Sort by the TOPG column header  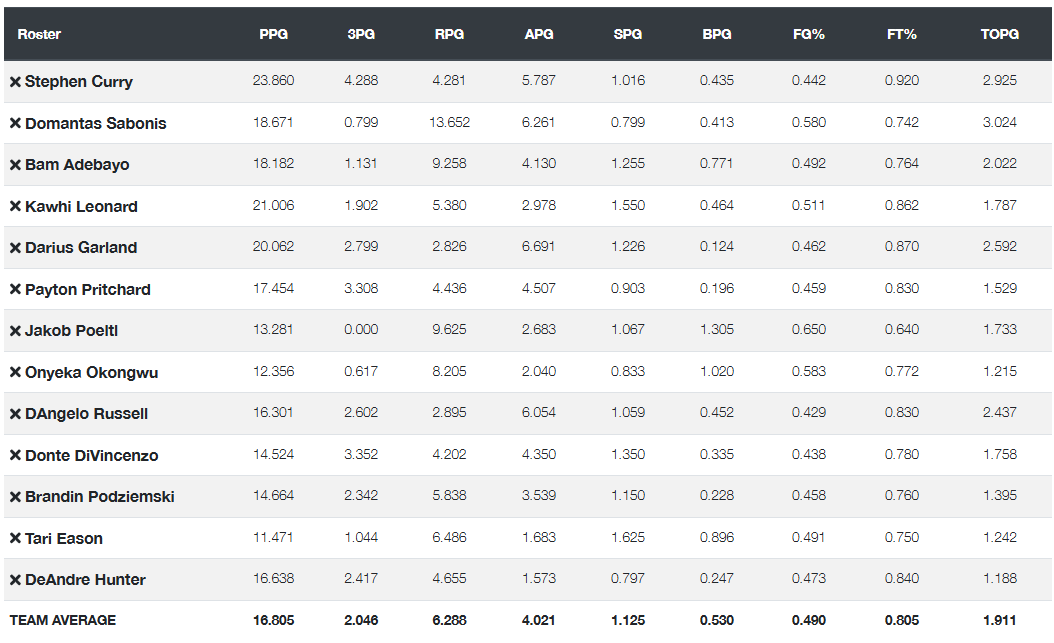click(999, 34)
